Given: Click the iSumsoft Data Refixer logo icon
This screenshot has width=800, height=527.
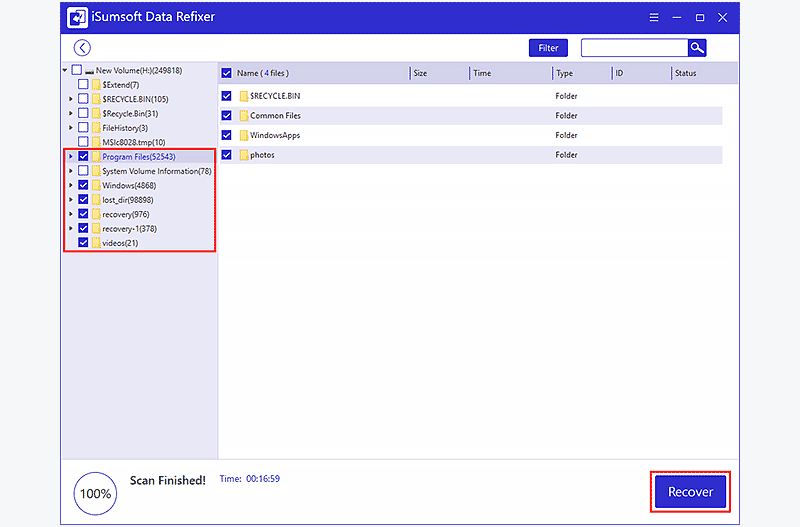Looking at the screenshot, I should click(77, 17).
